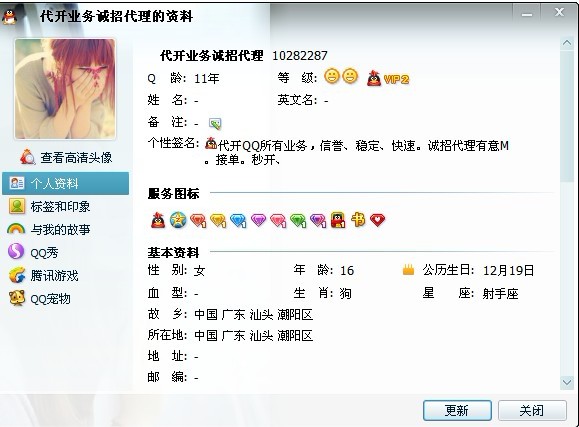579x427 pixels.
Task: Open 与我的故事 section
Action: coord(49,229)
